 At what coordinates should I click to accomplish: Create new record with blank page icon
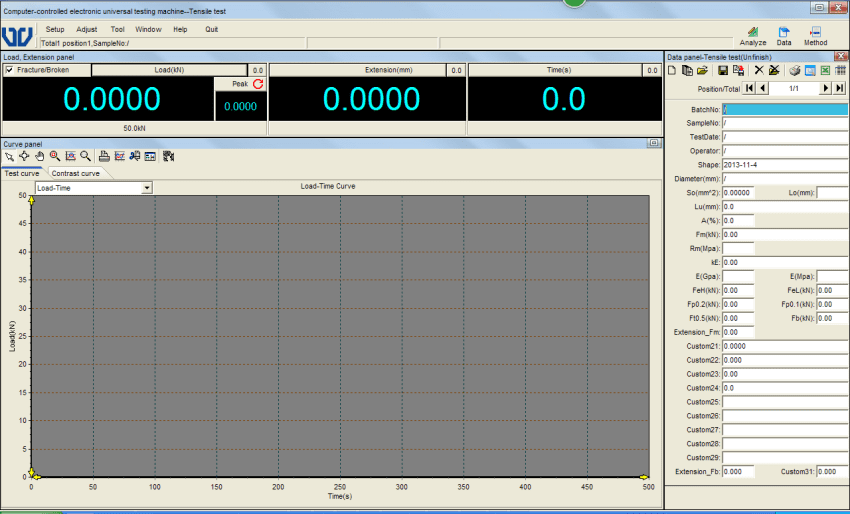tap(672, 71)
